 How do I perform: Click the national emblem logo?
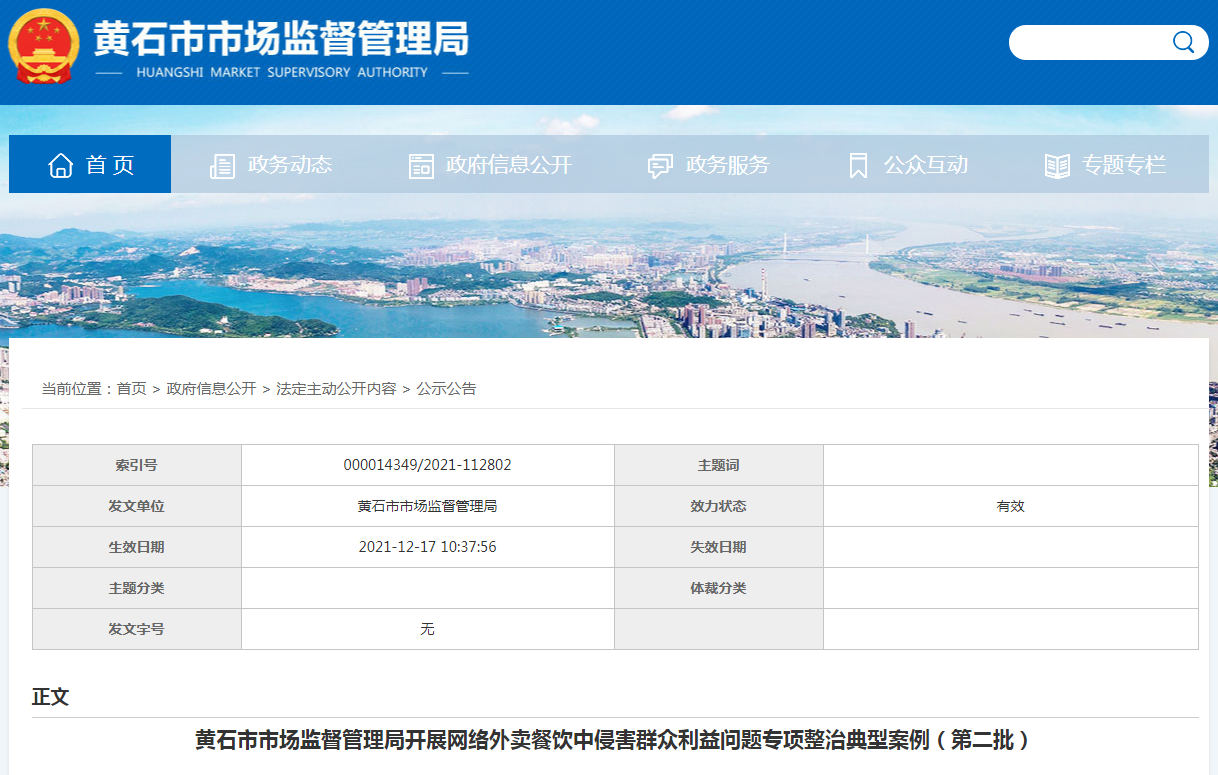point(44,46)
